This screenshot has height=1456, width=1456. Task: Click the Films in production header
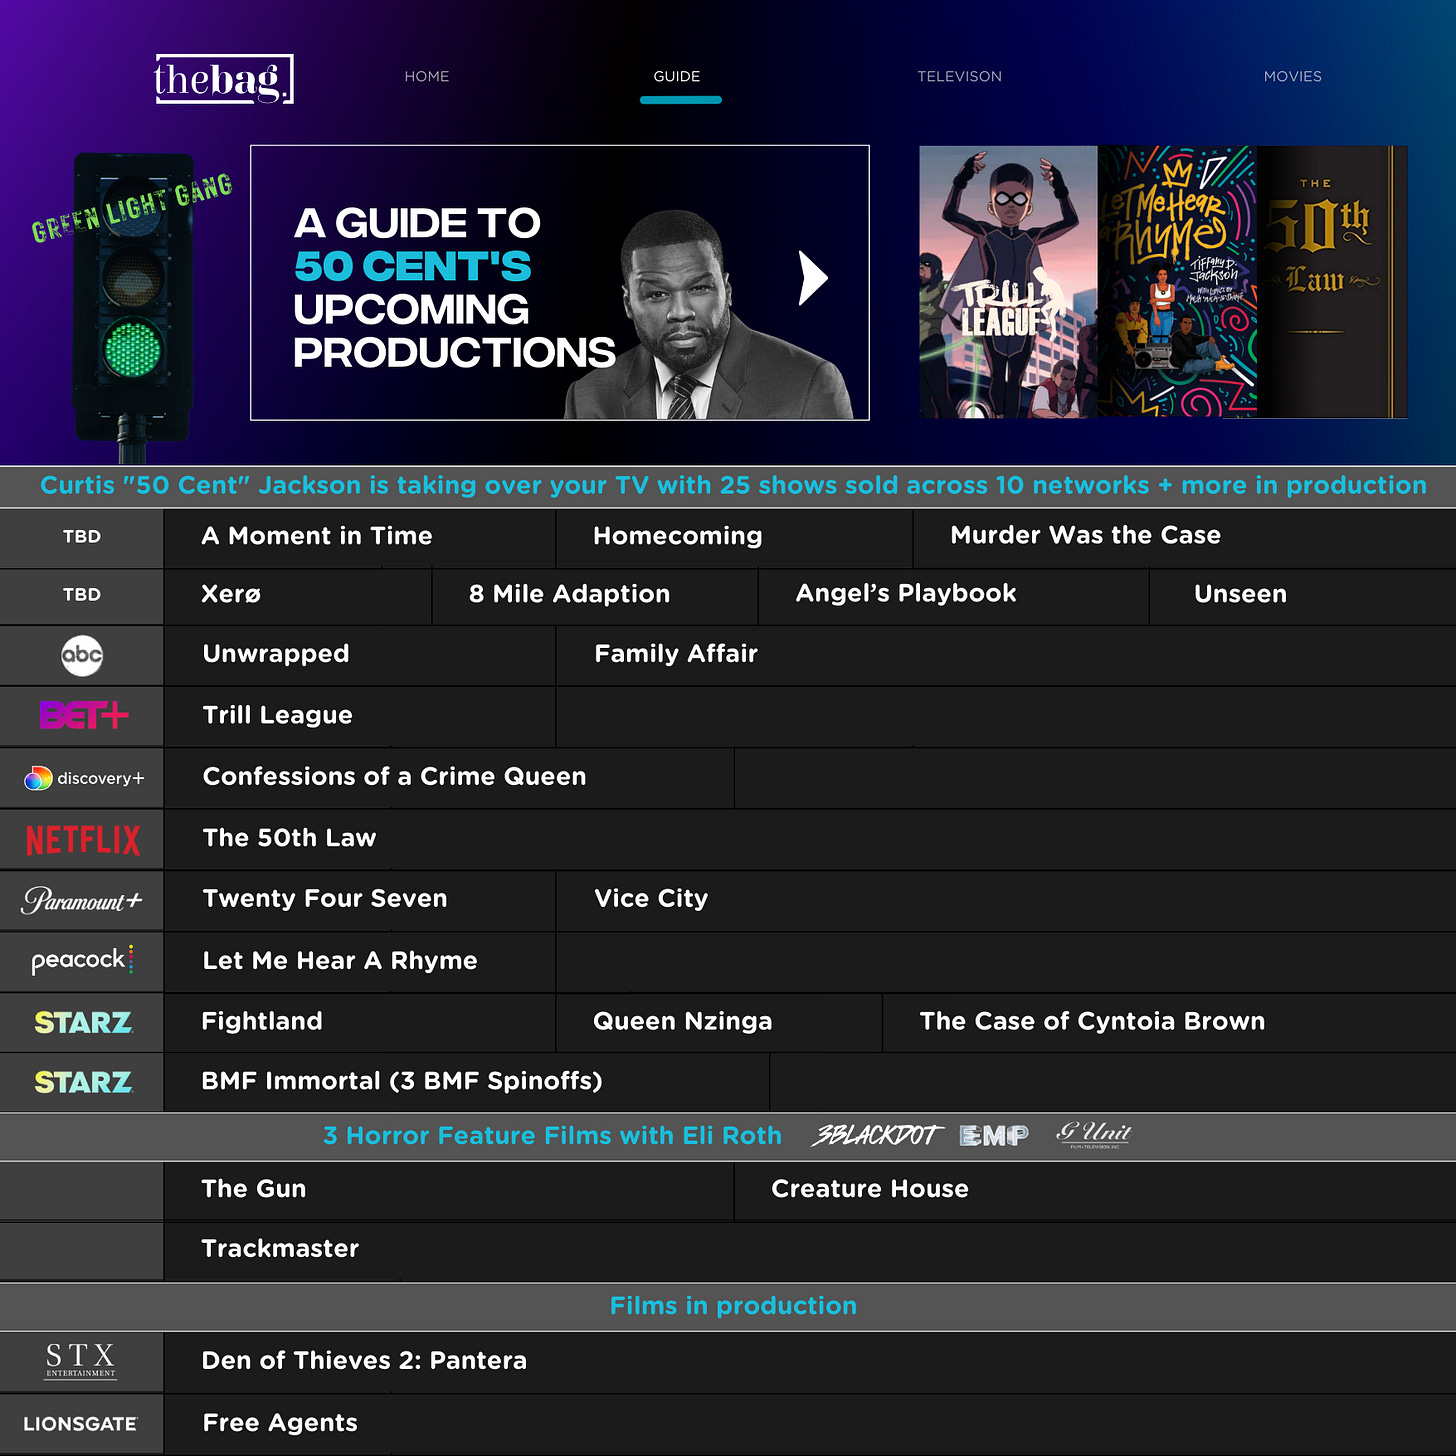coord(733,1306)
